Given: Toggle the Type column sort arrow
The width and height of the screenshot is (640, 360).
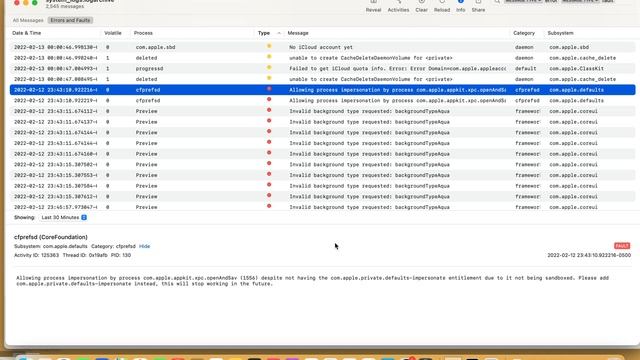Looking at the screenshot, I should [279, 33].
